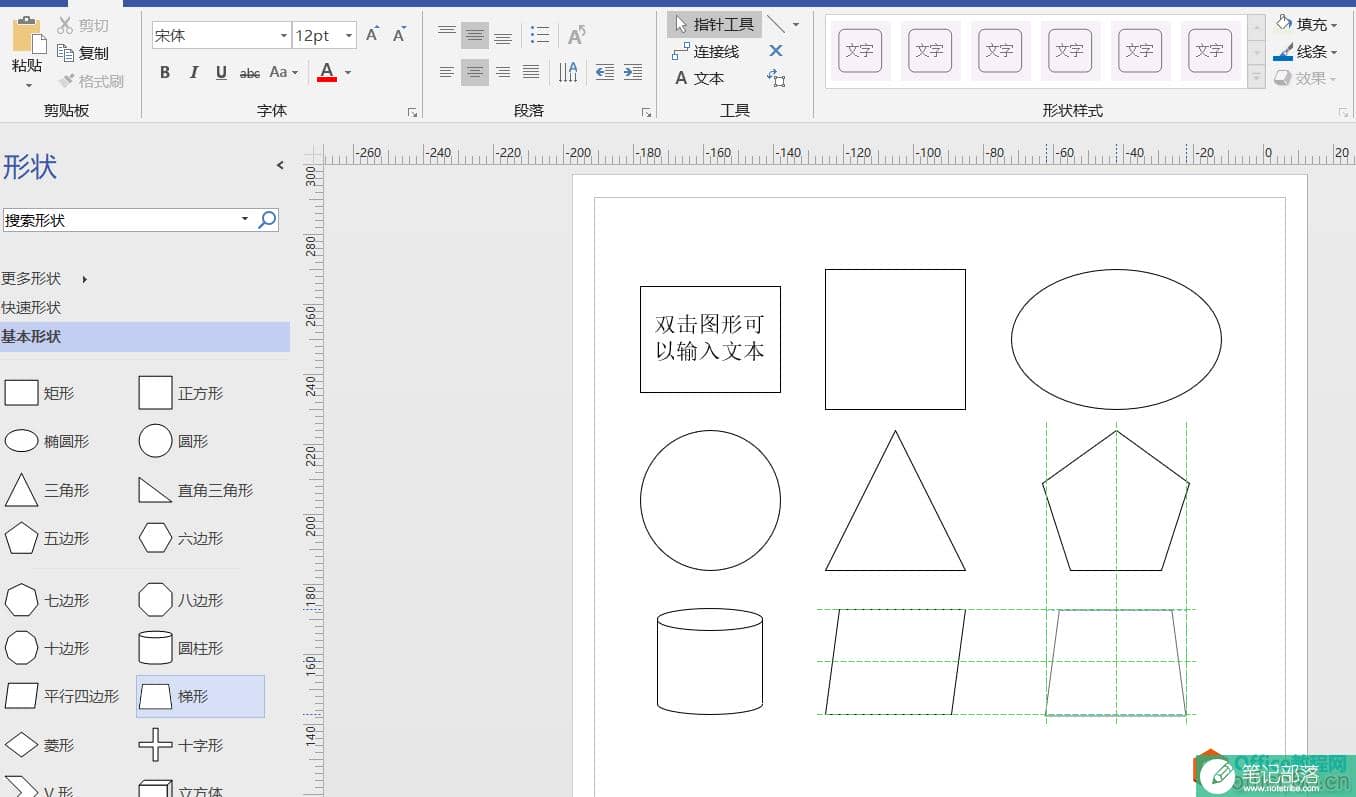Decrease paragraph indent

(605, 72)
